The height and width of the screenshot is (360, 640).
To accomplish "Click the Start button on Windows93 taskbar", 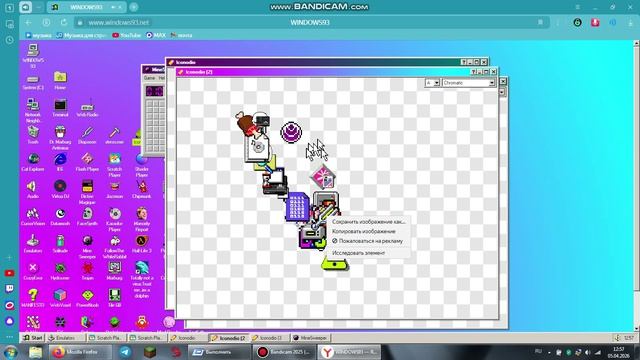I will coord(33,338).
